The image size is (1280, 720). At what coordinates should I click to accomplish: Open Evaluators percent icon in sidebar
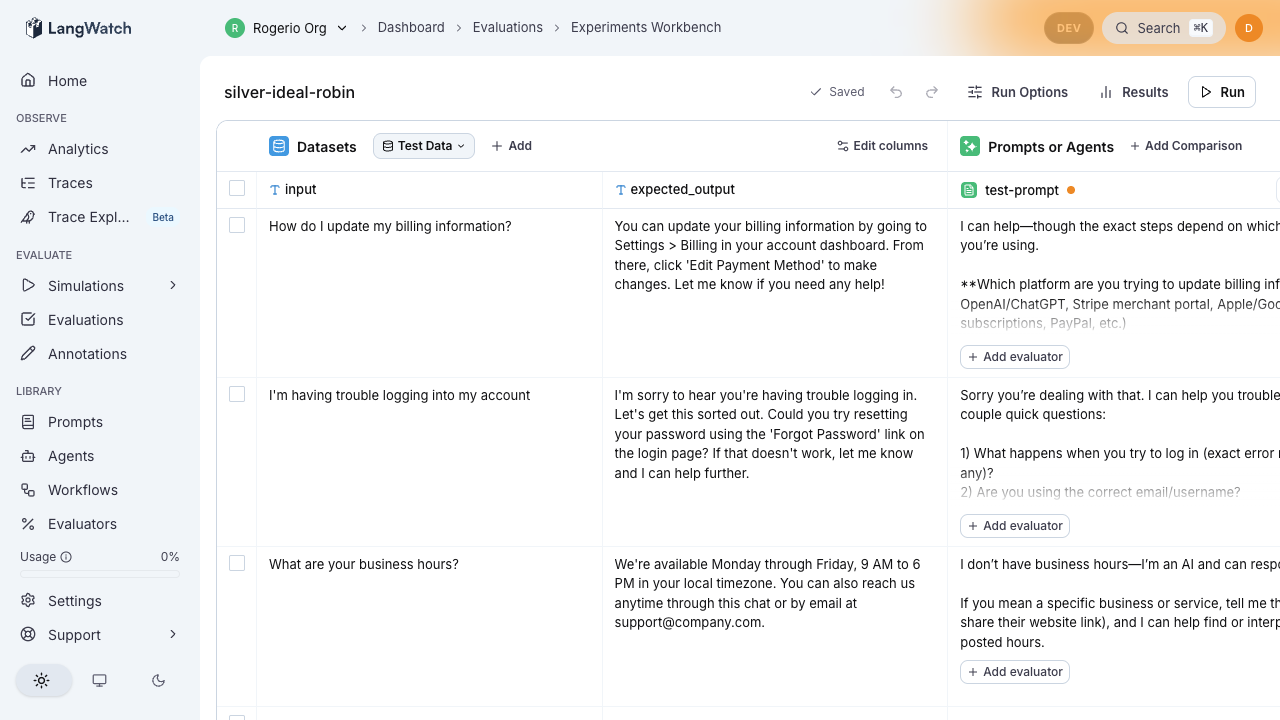pos(28,524)
